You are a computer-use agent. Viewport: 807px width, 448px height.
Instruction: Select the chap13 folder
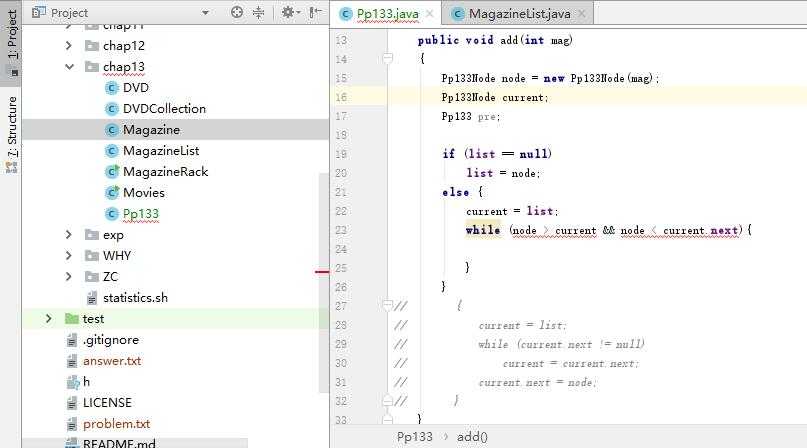tap(124, 67)
